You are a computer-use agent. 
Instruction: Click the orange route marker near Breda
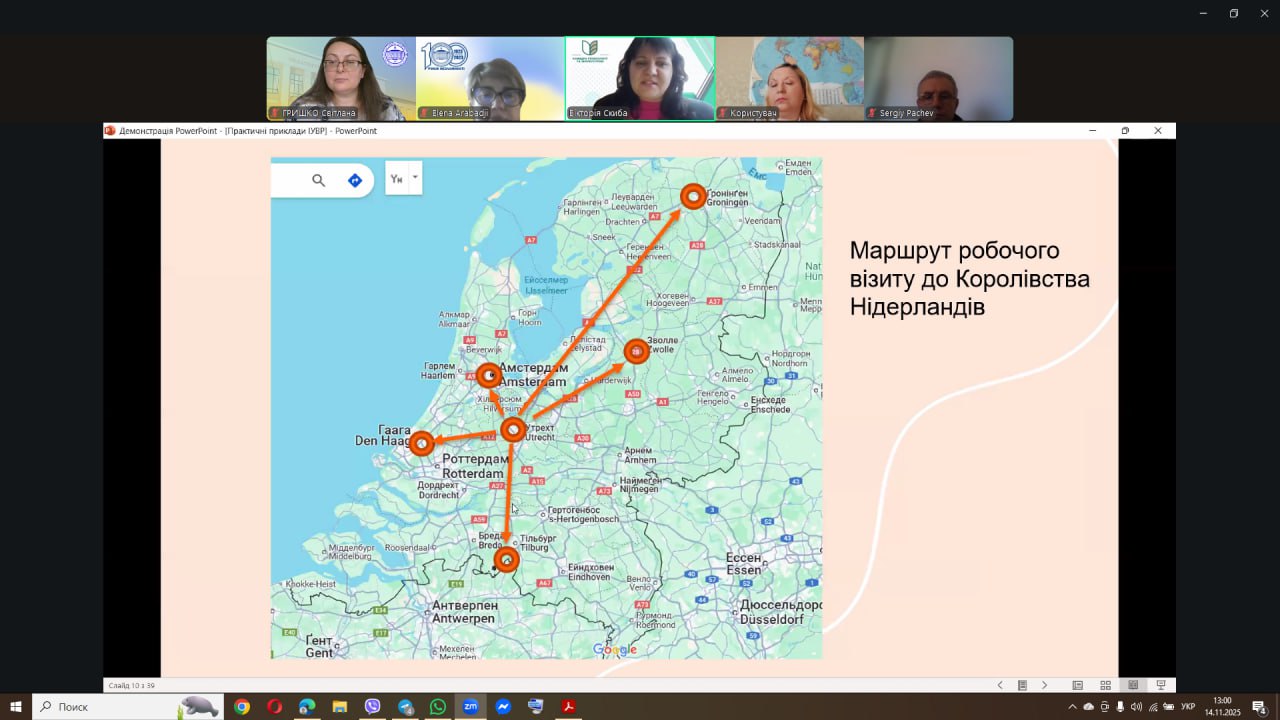click(x=507, y=560)
